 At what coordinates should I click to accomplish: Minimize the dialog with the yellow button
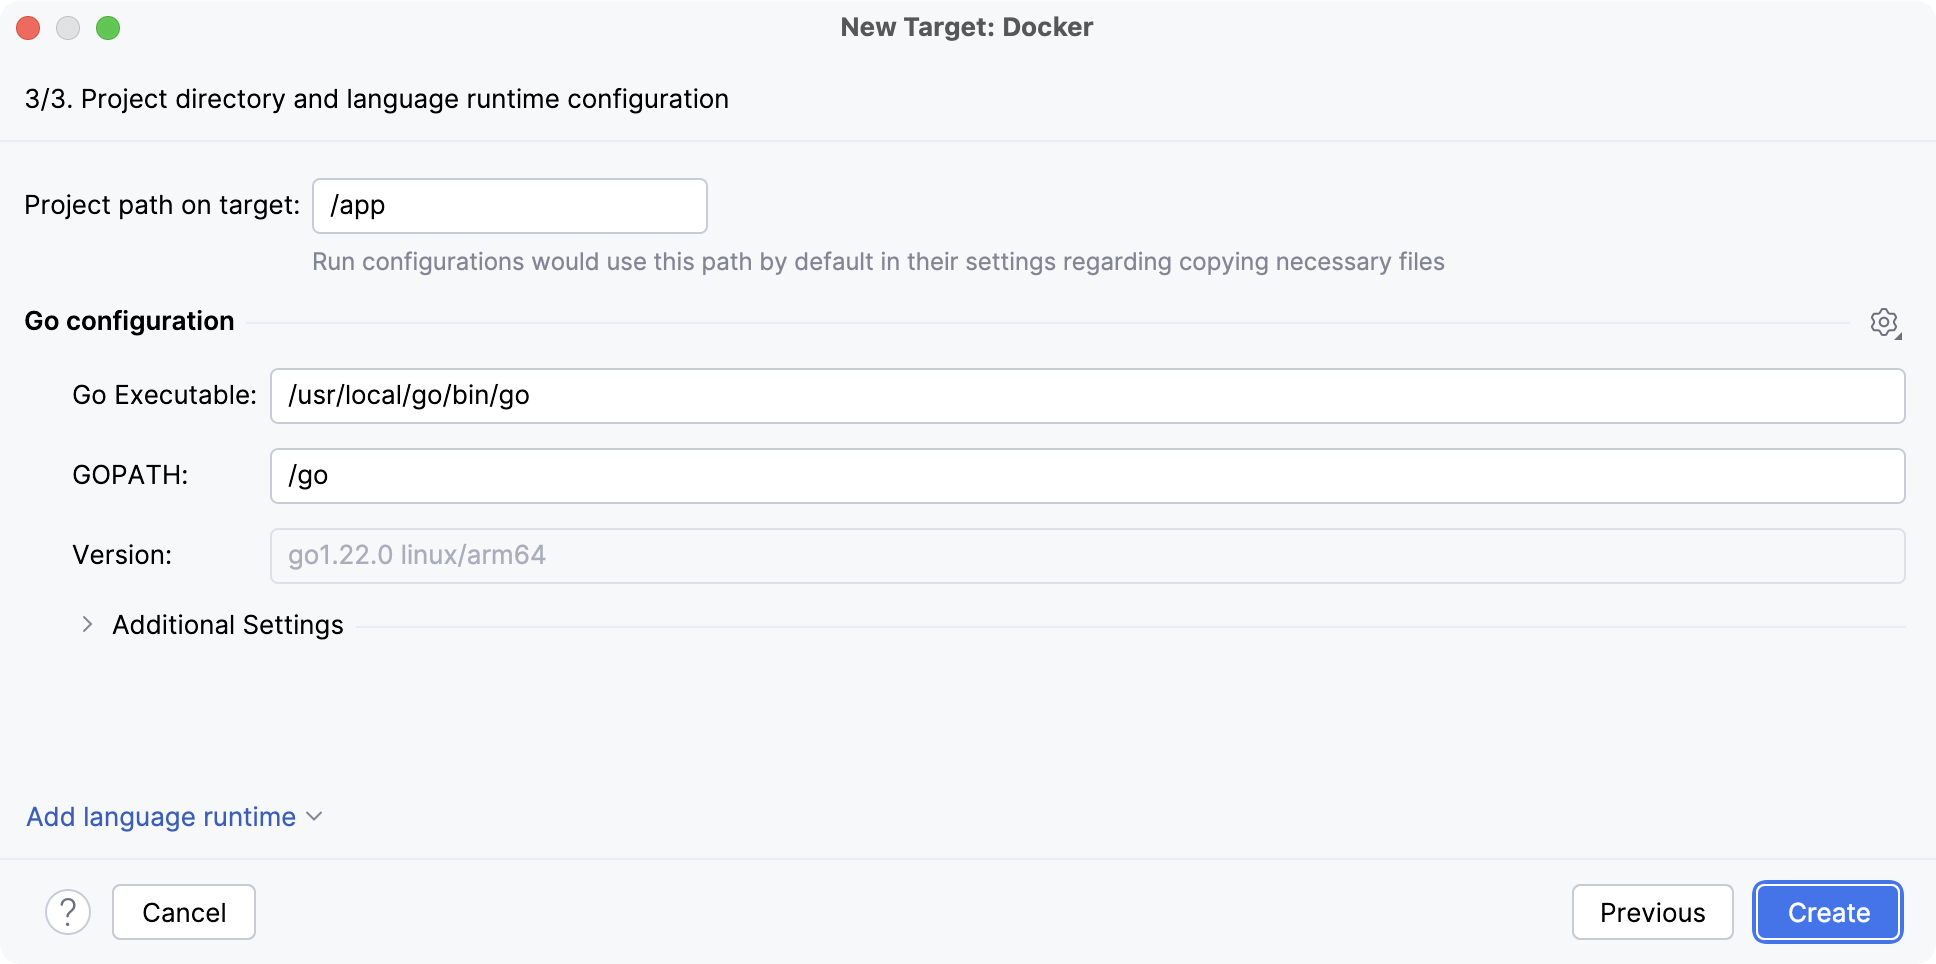68,27
